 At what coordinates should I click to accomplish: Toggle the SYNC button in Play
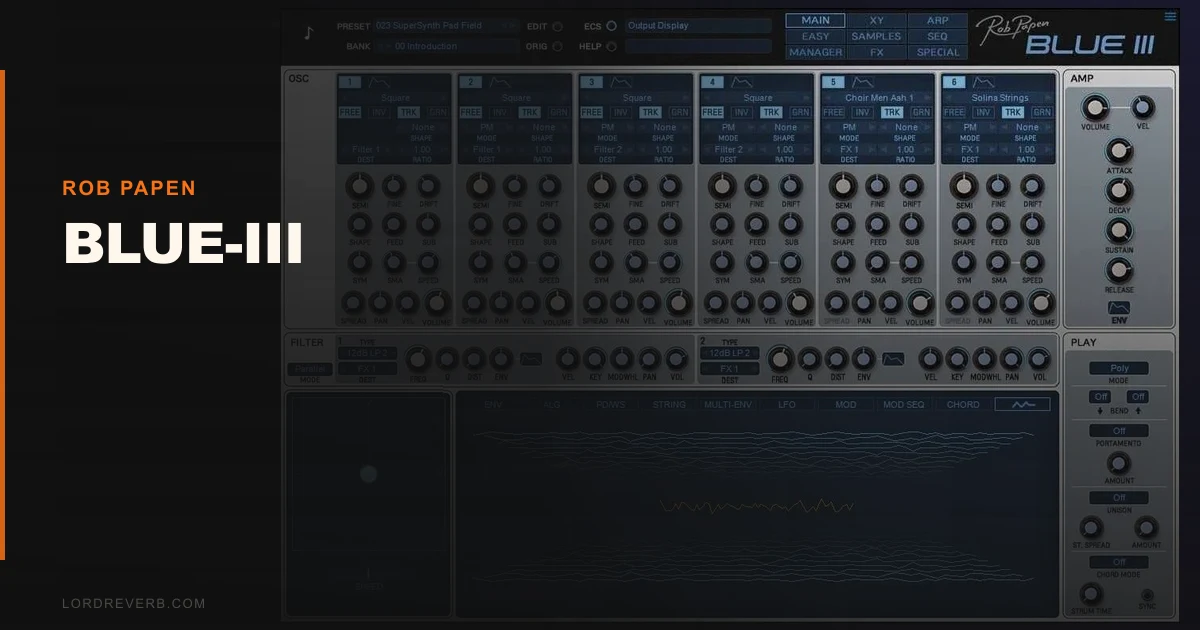click(x=1147, y=595)
